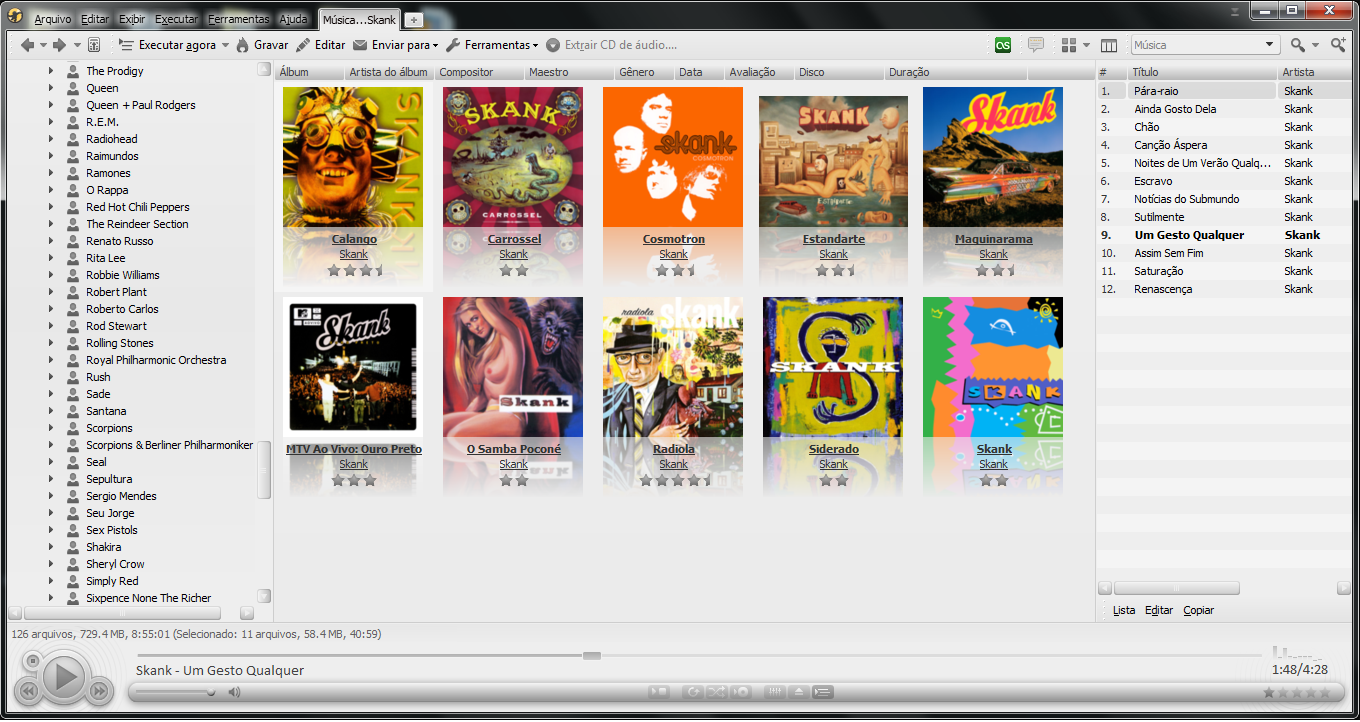
Task: Toggle repeat playback mode
Action: [x=692, y=692]
